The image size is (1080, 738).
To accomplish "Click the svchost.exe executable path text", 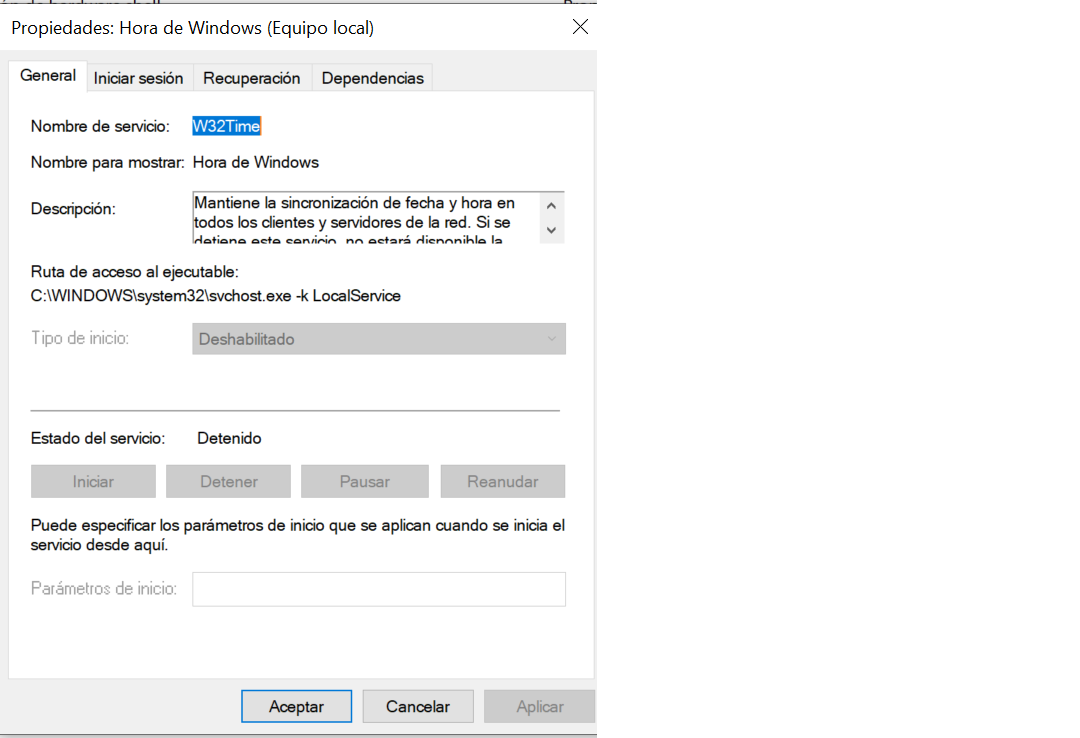I will (x=216, y=296).
